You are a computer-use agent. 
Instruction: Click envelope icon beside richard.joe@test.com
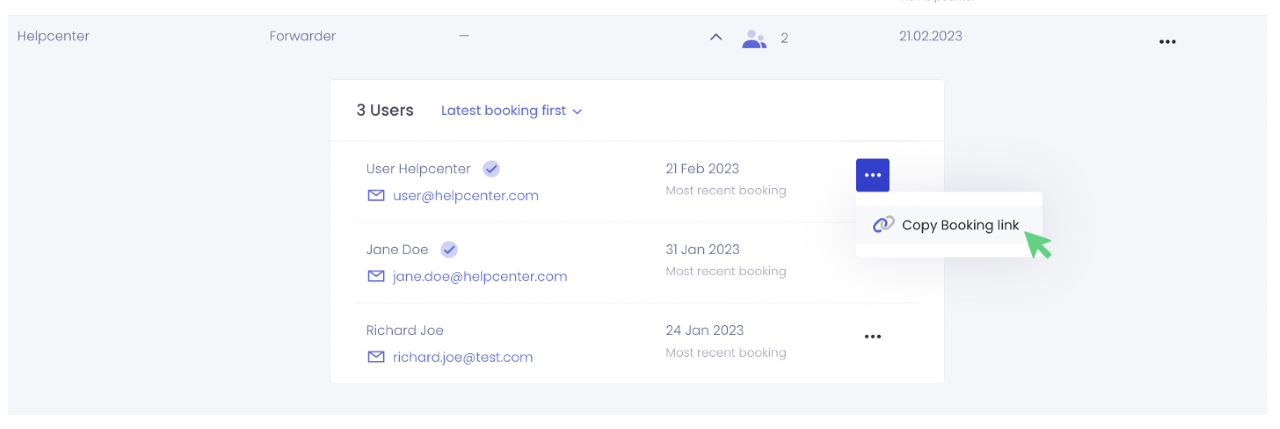(x=376, y=357)
